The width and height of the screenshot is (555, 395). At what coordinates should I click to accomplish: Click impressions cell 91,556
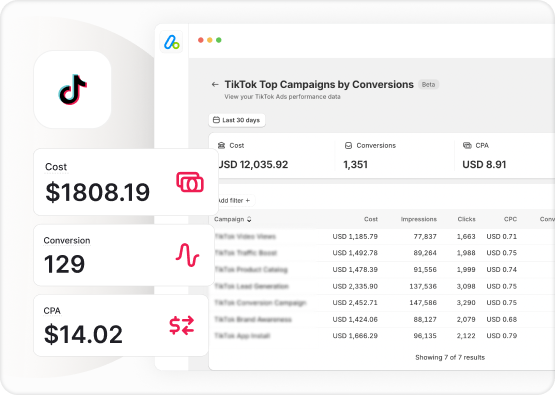[425, 269]
